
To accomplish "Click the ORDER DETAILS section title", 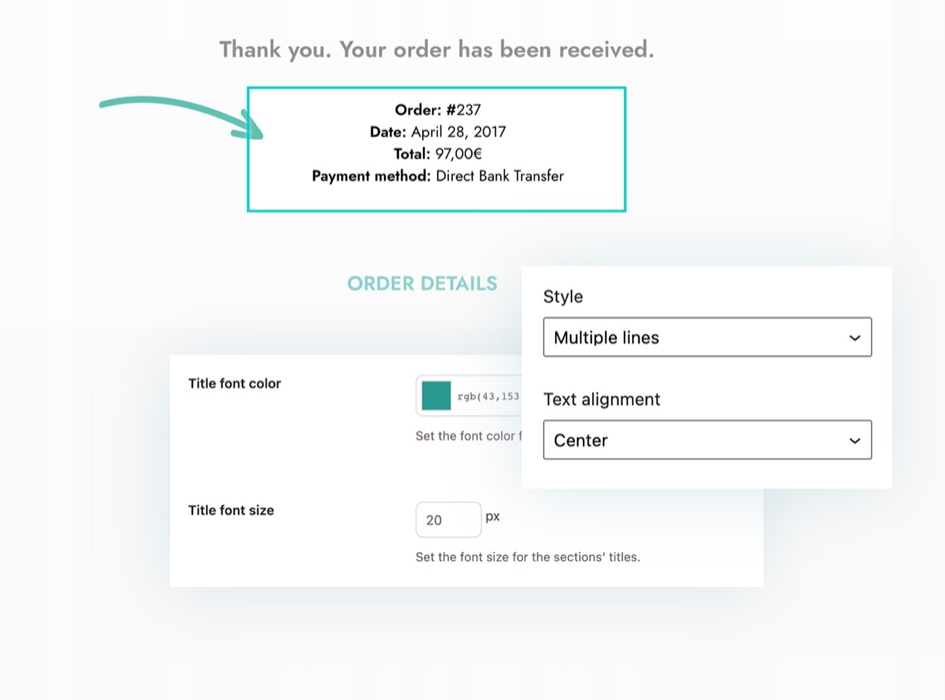I will point(422,284).
